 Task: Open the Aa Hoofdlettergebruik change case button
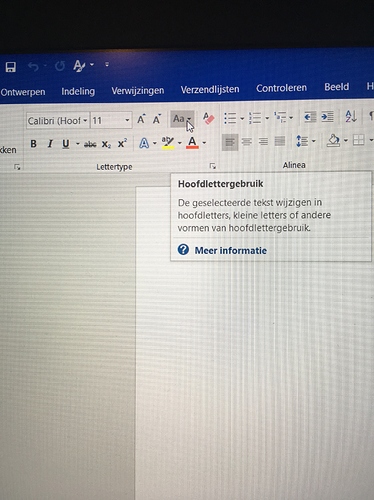point(182,119)
